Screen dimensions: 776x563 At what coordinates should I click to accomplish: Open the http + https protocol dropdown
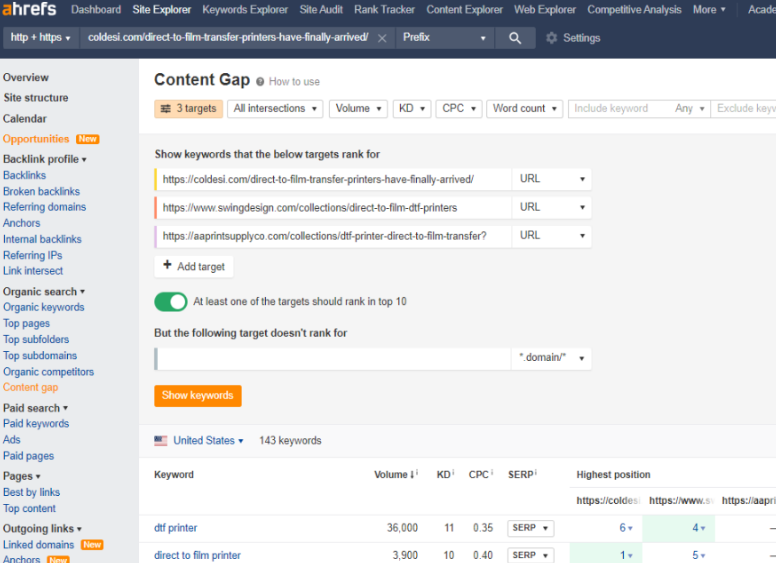click(x=41, y=38)
